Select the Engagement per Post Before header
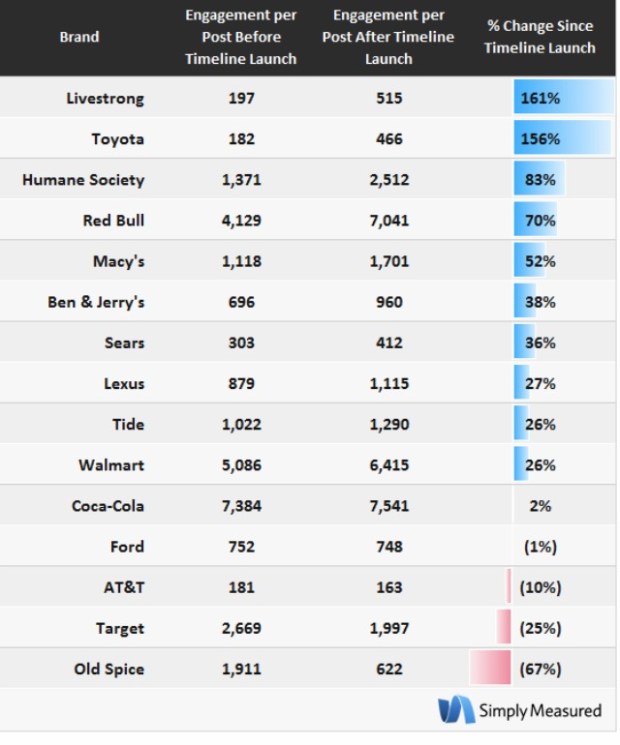 pos(241,37)
